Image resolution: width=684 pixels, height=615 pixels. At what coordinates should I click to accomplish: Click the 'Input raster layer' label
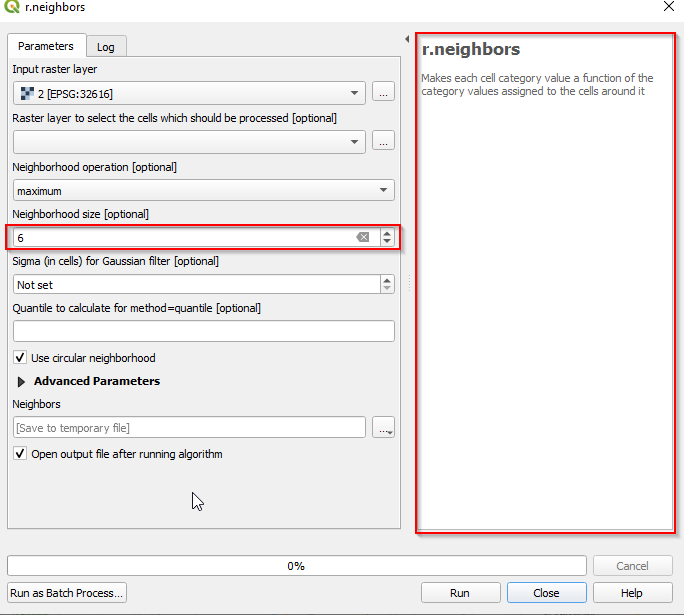[55, 69]
